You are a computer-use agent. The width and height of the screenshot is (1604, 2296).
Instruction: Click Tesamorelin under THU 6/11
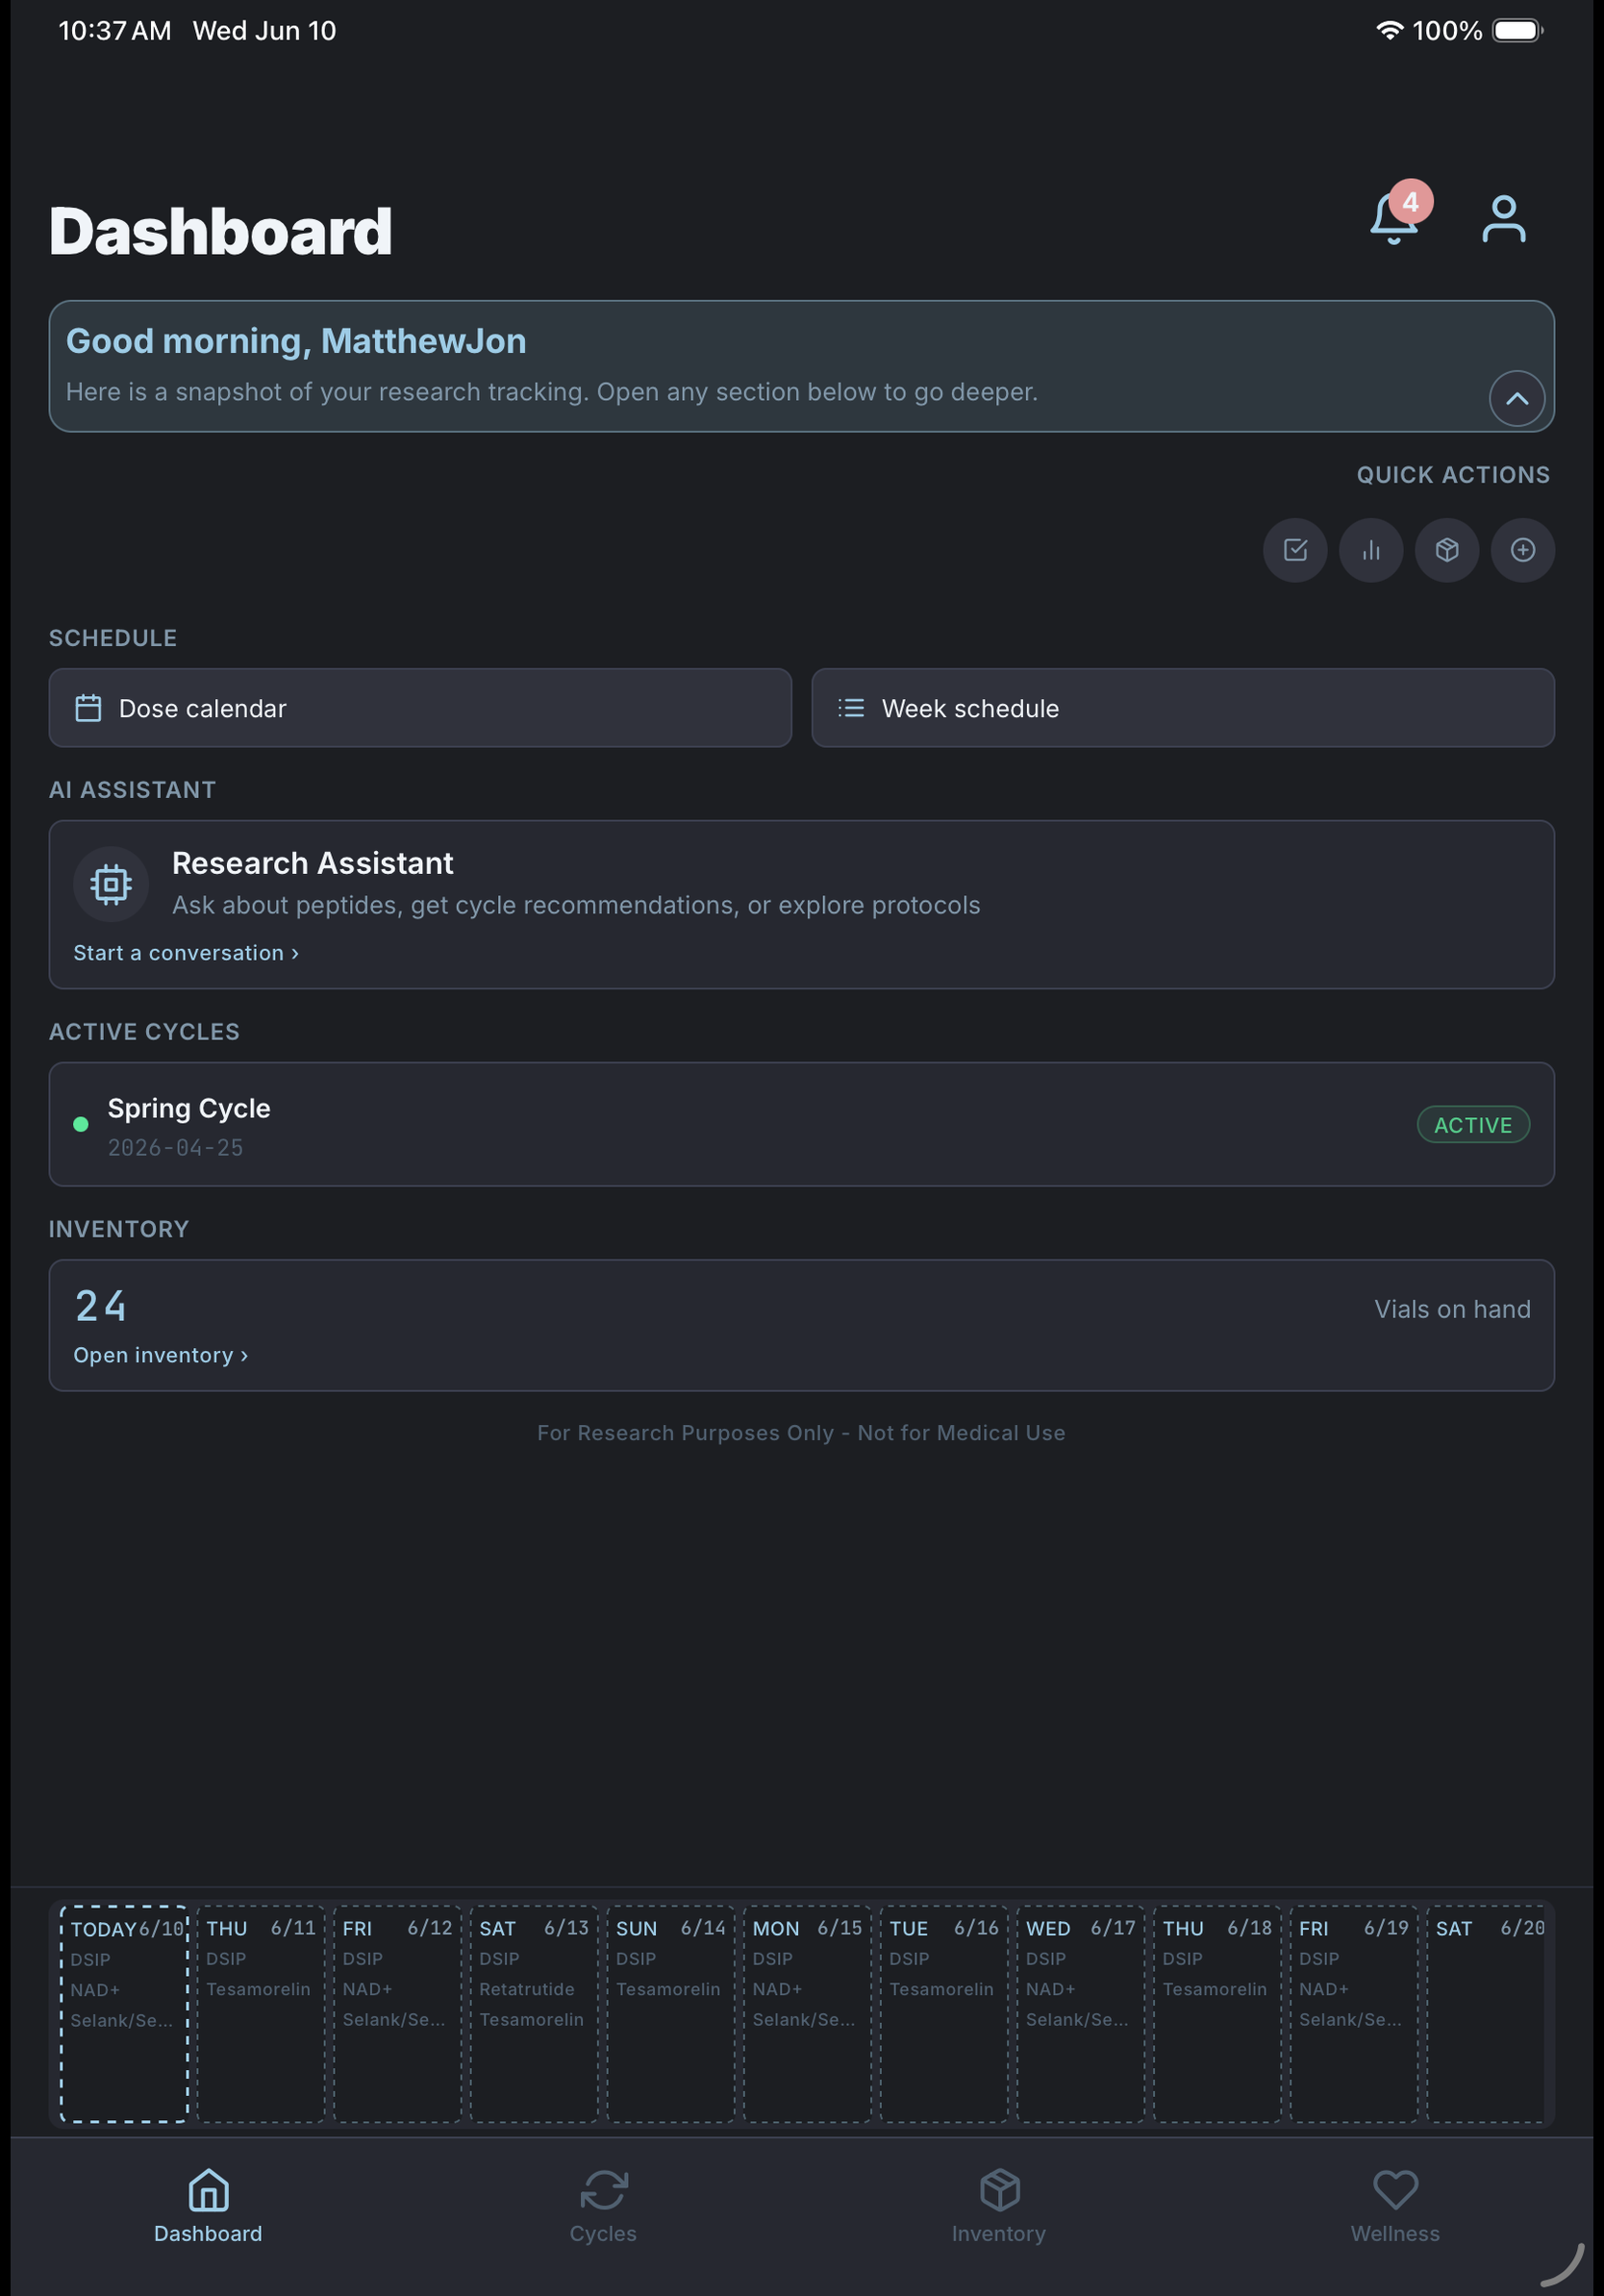[x=258, y=1989]
